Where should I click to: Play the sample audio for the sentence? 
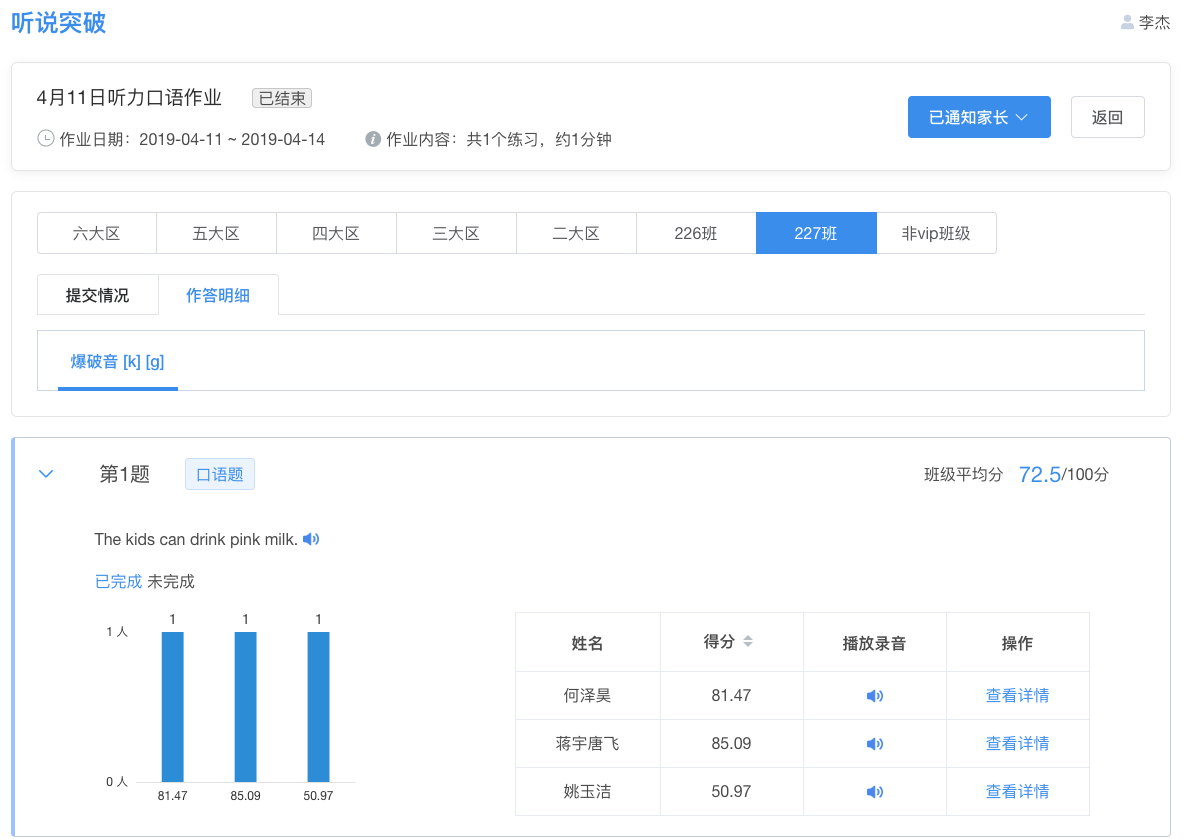[311, 539]
